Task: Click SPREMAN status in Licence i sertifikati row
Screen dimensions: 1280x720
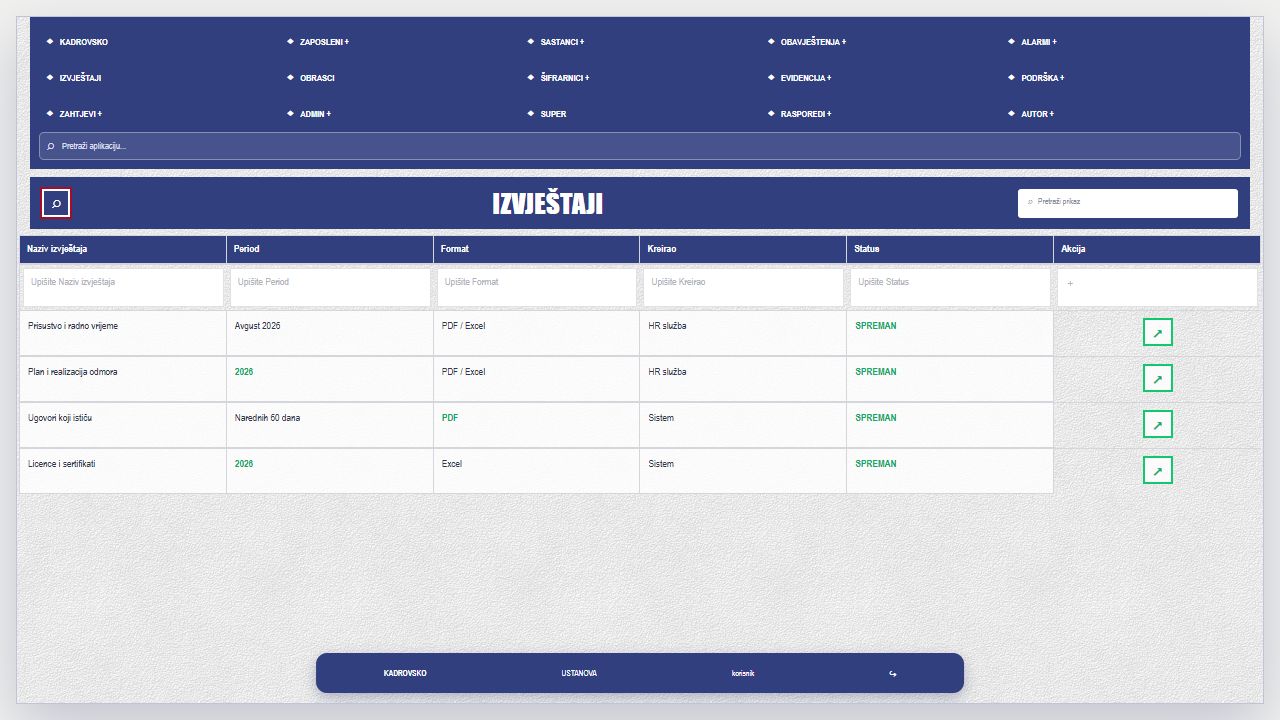Action: (x=876, y=464)
